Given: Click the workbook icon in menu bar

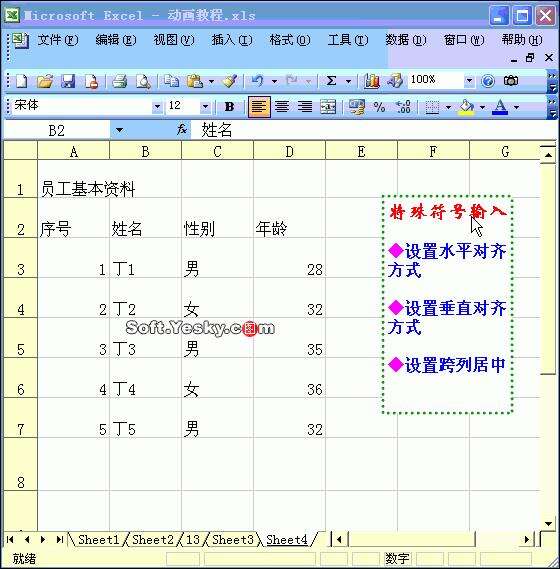Looking at the screenshot, I should tap(20, 40).
